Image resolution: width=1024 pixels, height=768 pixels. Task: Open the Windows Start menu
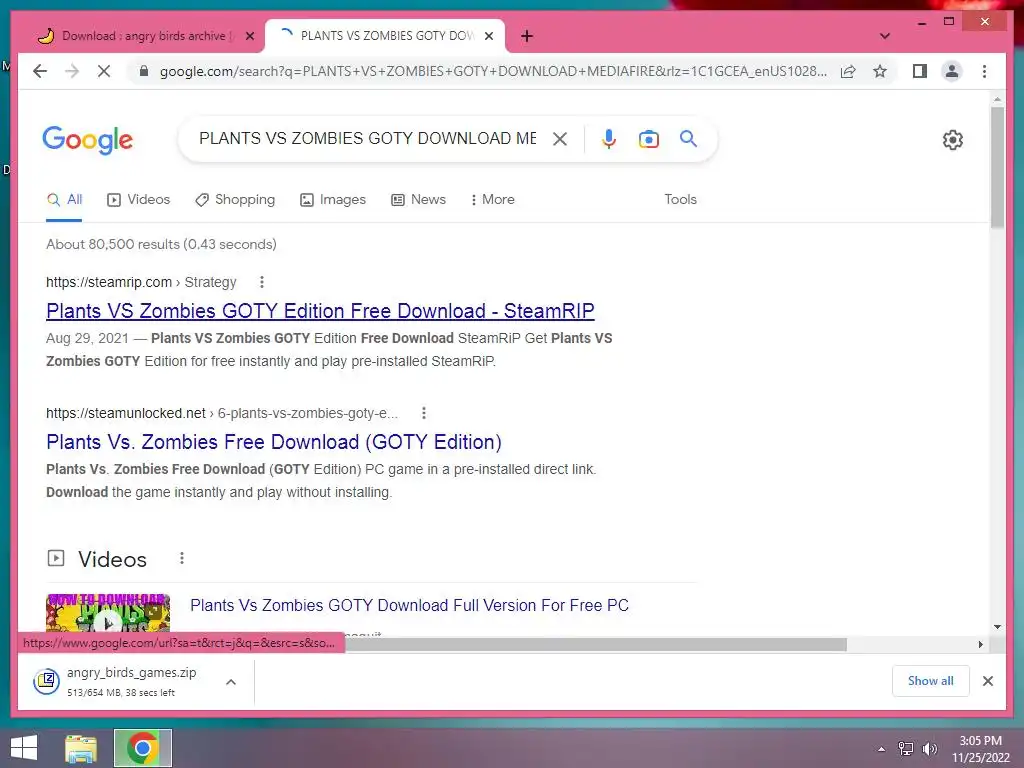click(24, 748)
